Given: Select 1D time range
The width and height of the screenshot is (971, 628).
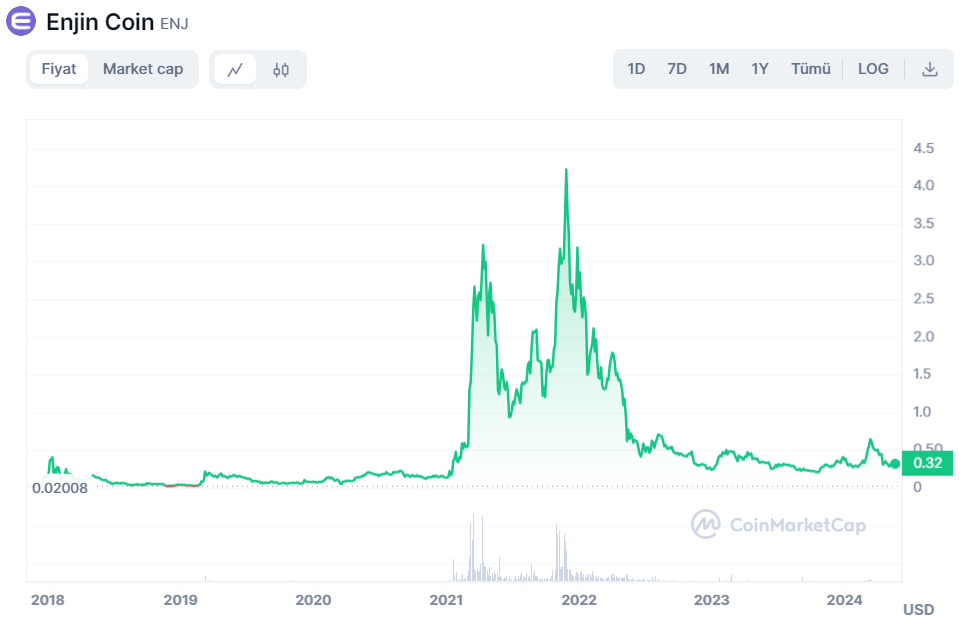Looking at the screenshot, I should [636, 69].
